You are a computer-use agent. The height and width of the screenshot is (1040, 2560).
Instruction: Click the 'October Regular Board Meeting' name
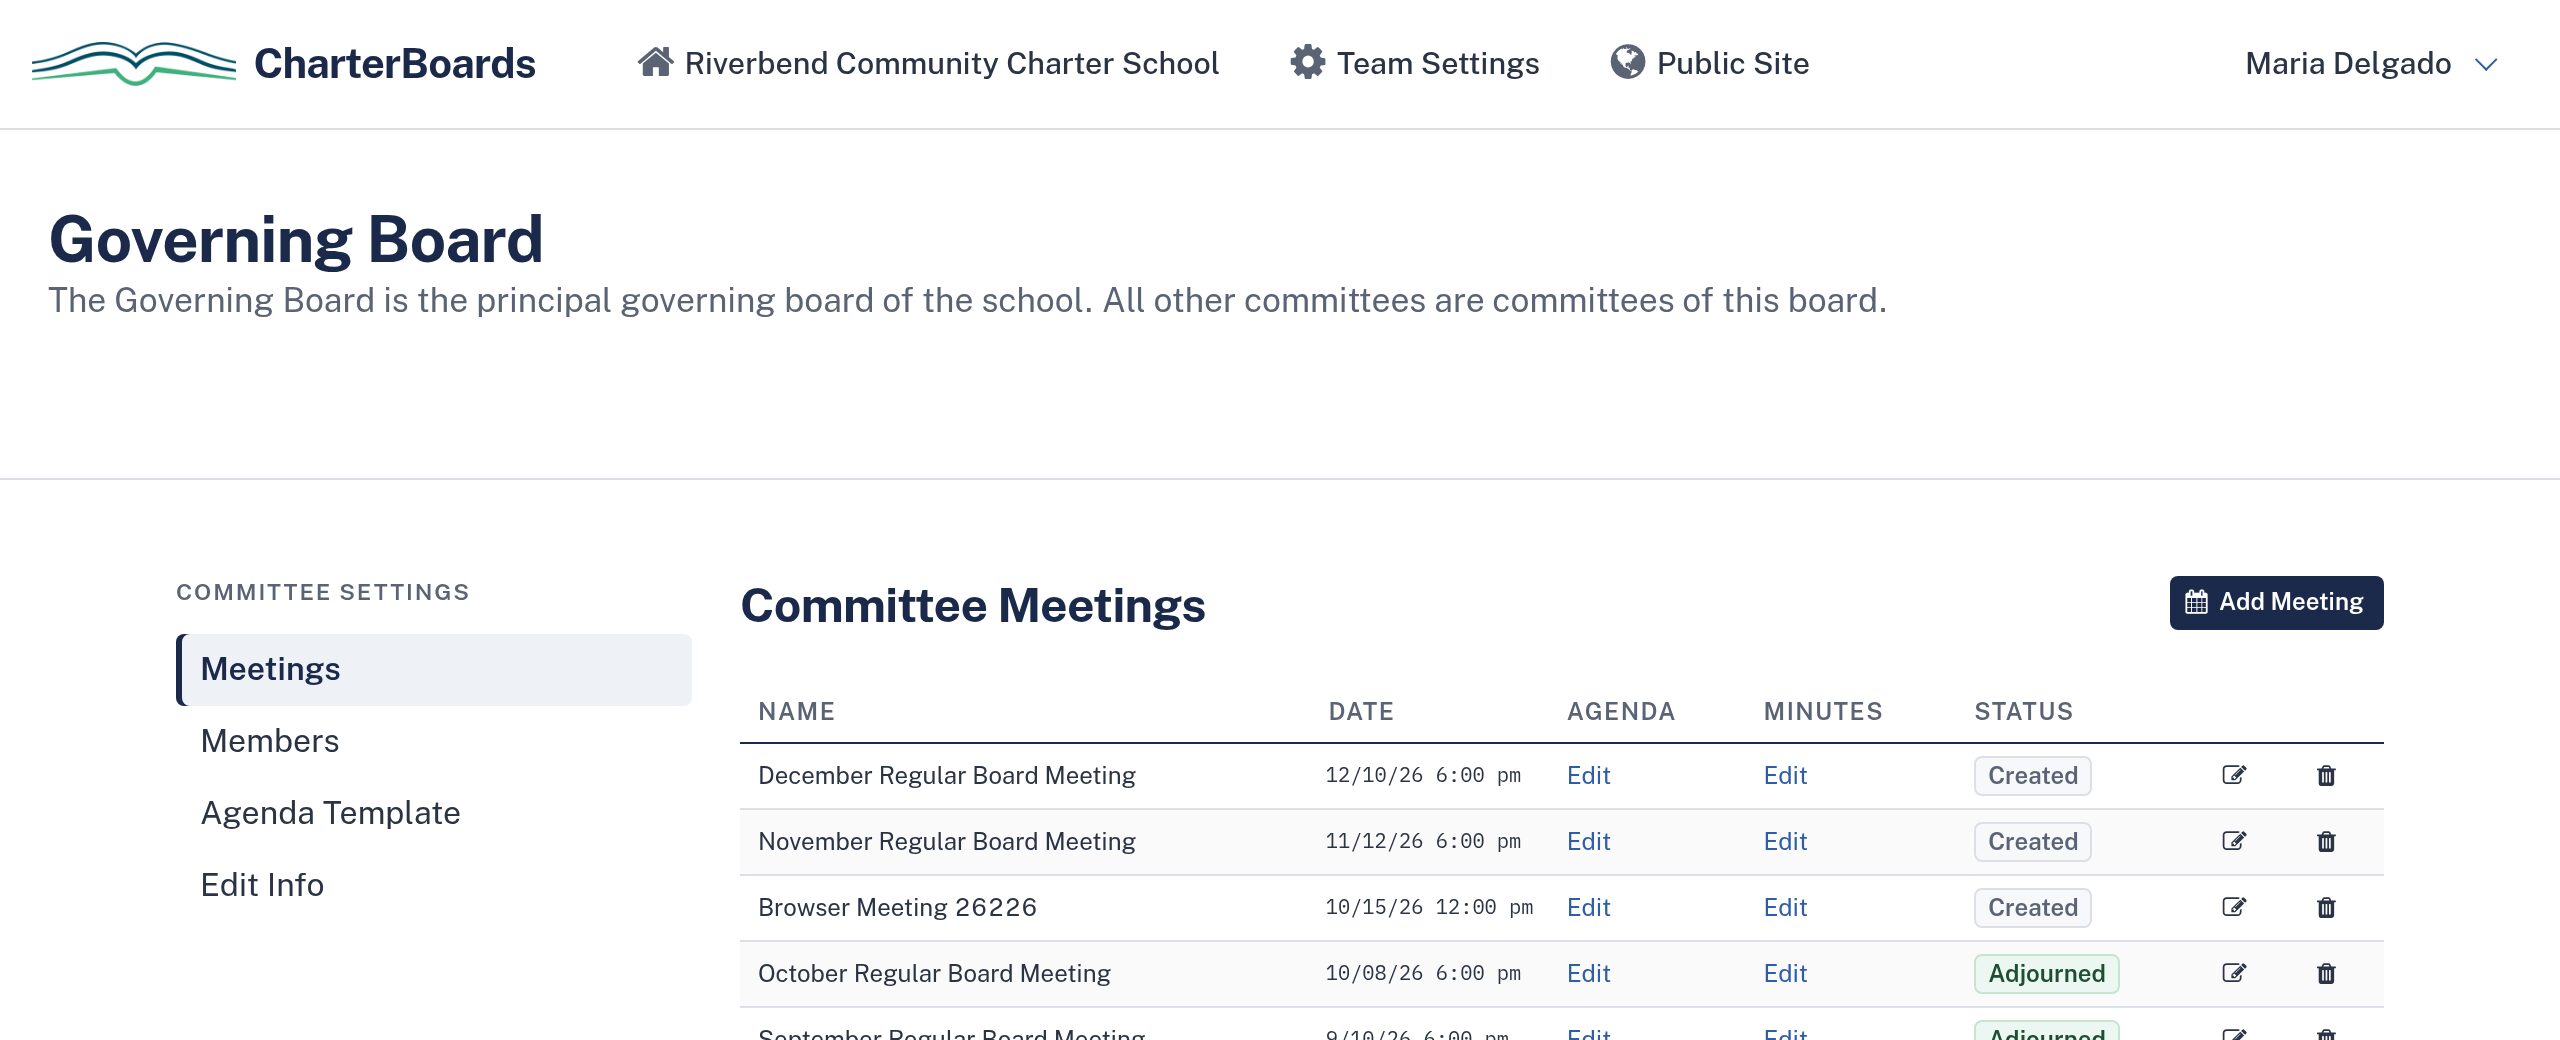[x=934, y=973]
